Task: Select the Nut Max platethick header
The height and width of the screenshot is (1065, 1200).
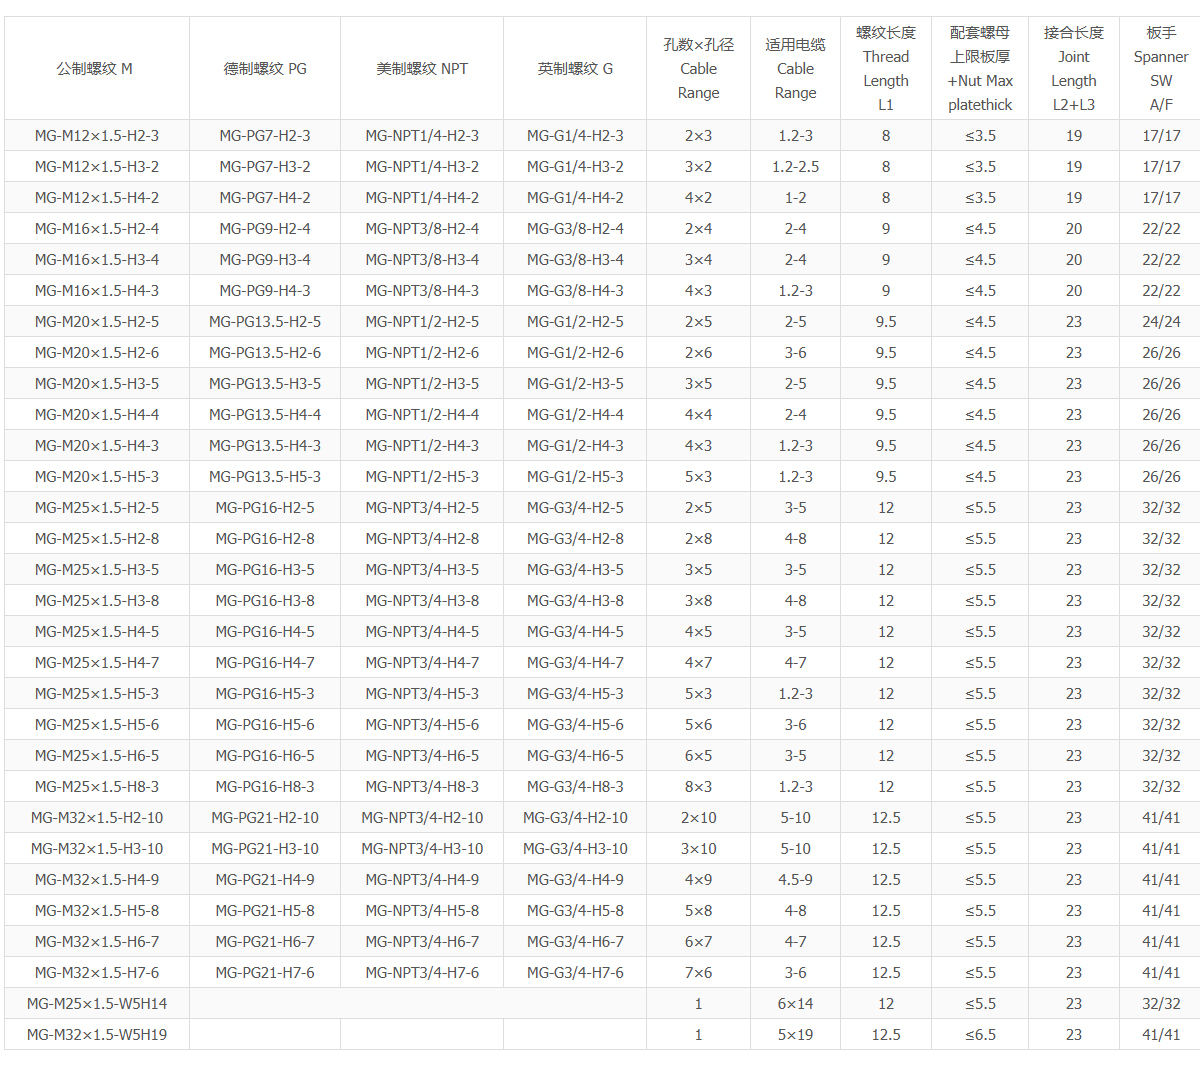Action: pos(980,69)
